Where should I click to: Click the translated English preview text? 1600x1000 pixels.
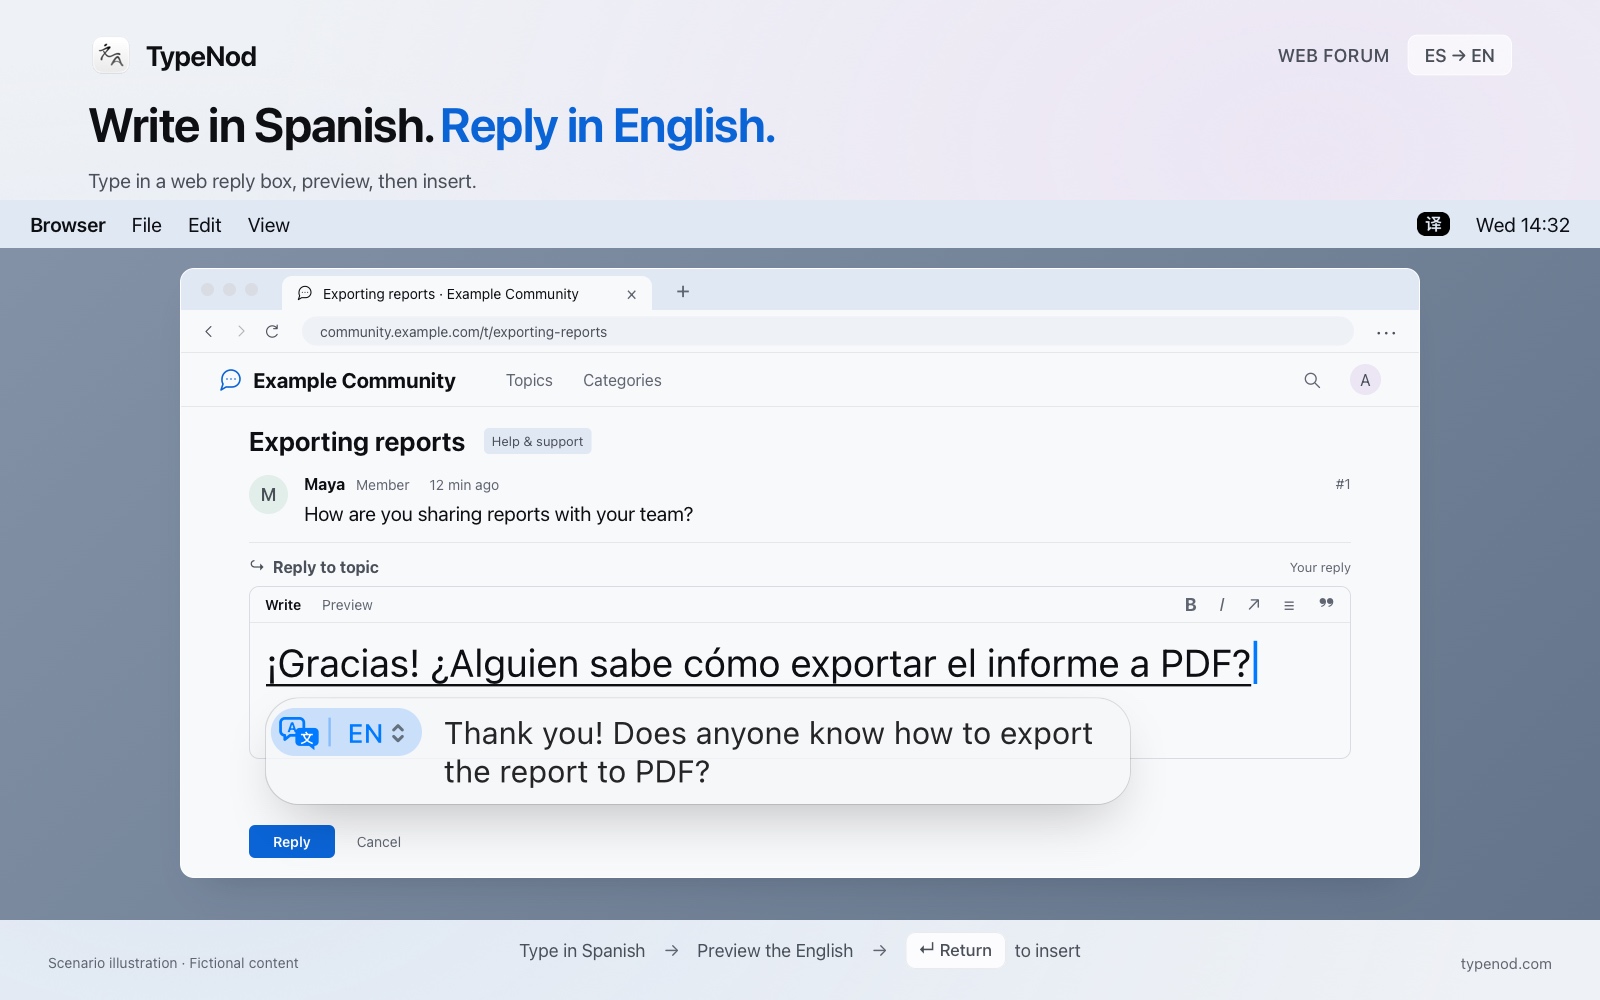pos(768,752)
